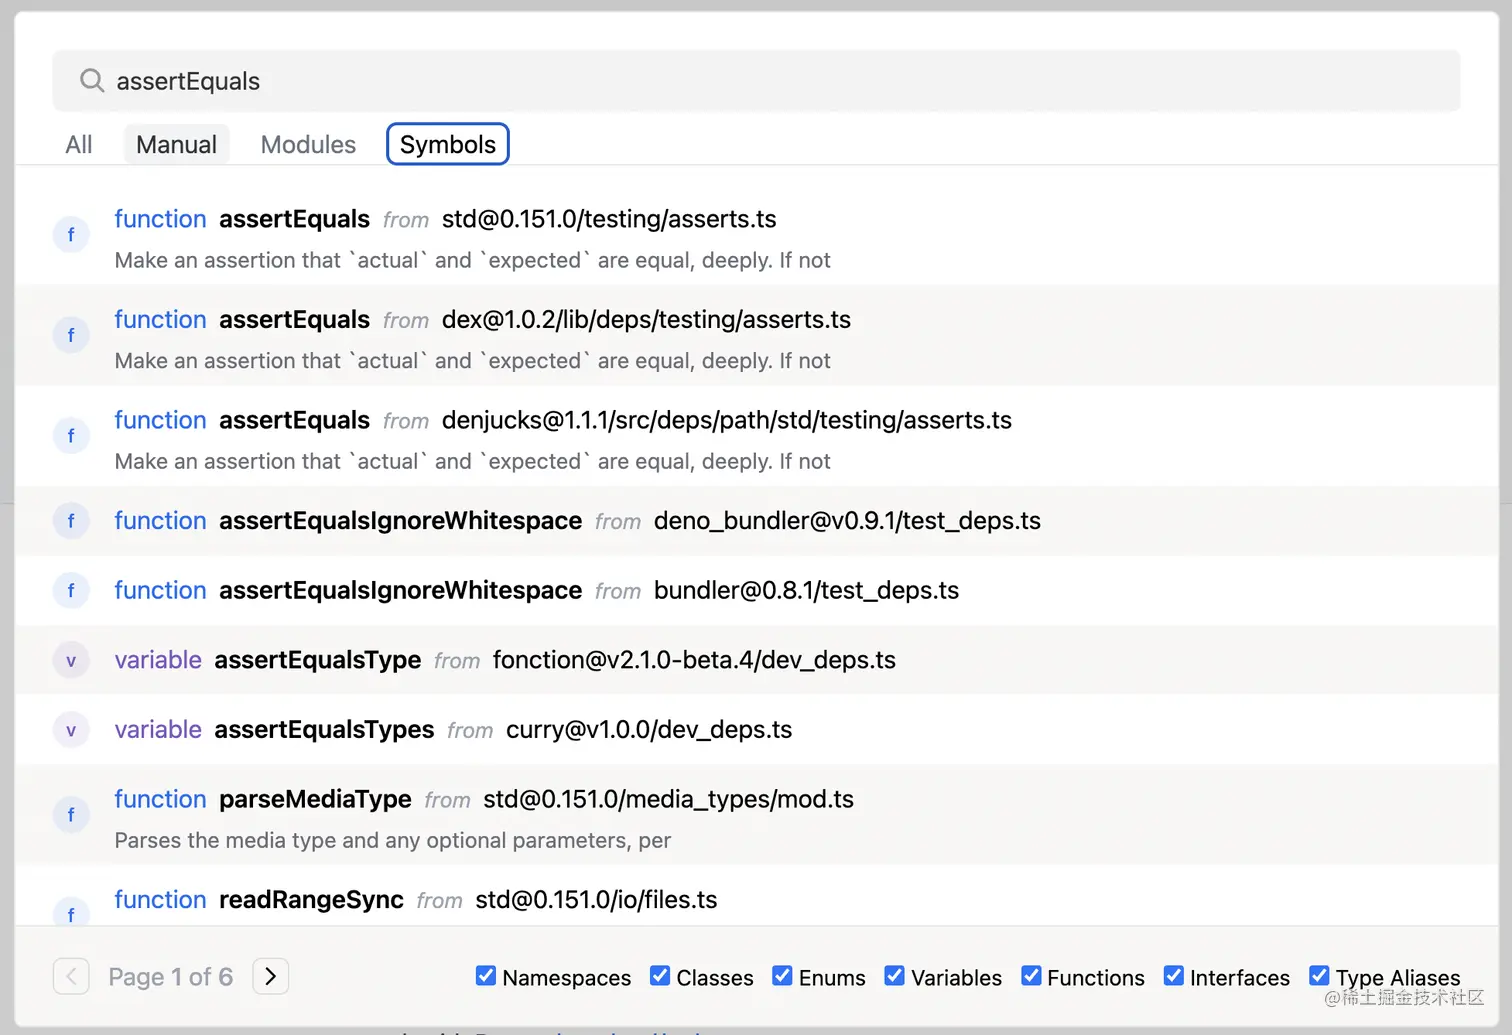This screenshot has height=1035, width=1512.
Task: Click function icon for parseMediaType result
Action: [x=71, y=815]
